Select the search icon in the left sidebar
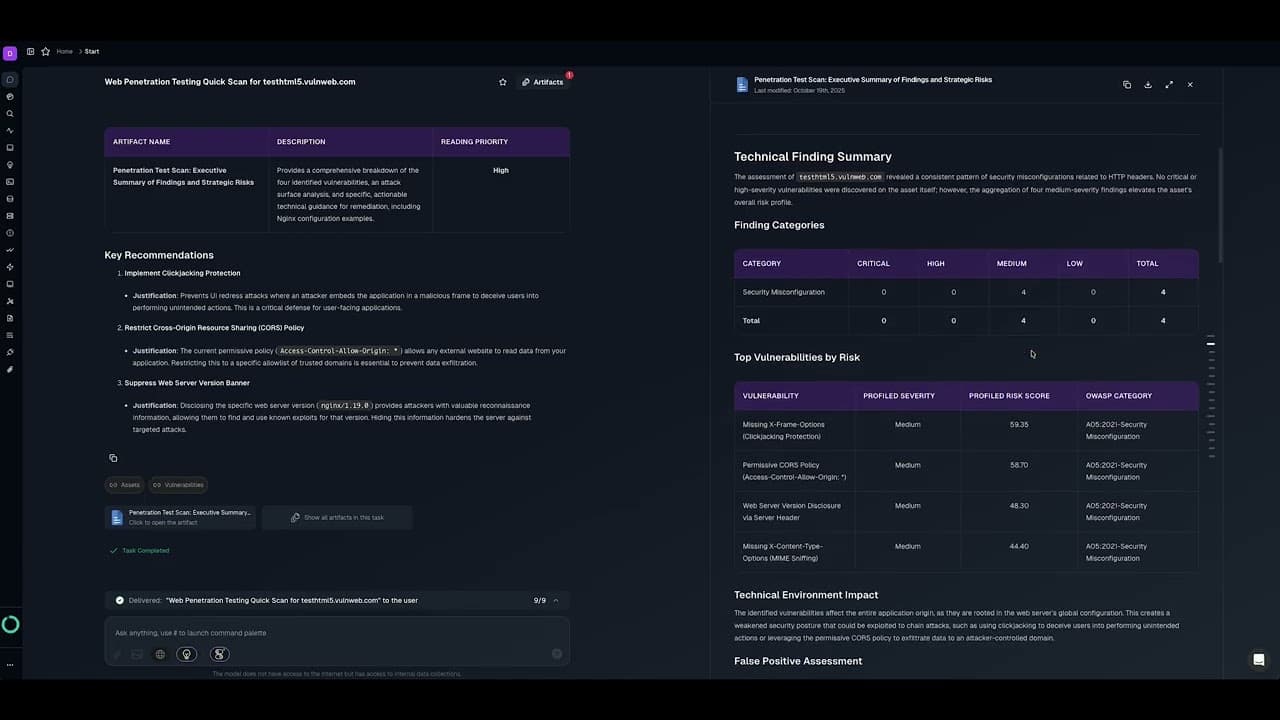Image resolution: width=1280 pixels, height=720 pixels. pyautogui.click(x=10, y=113)
